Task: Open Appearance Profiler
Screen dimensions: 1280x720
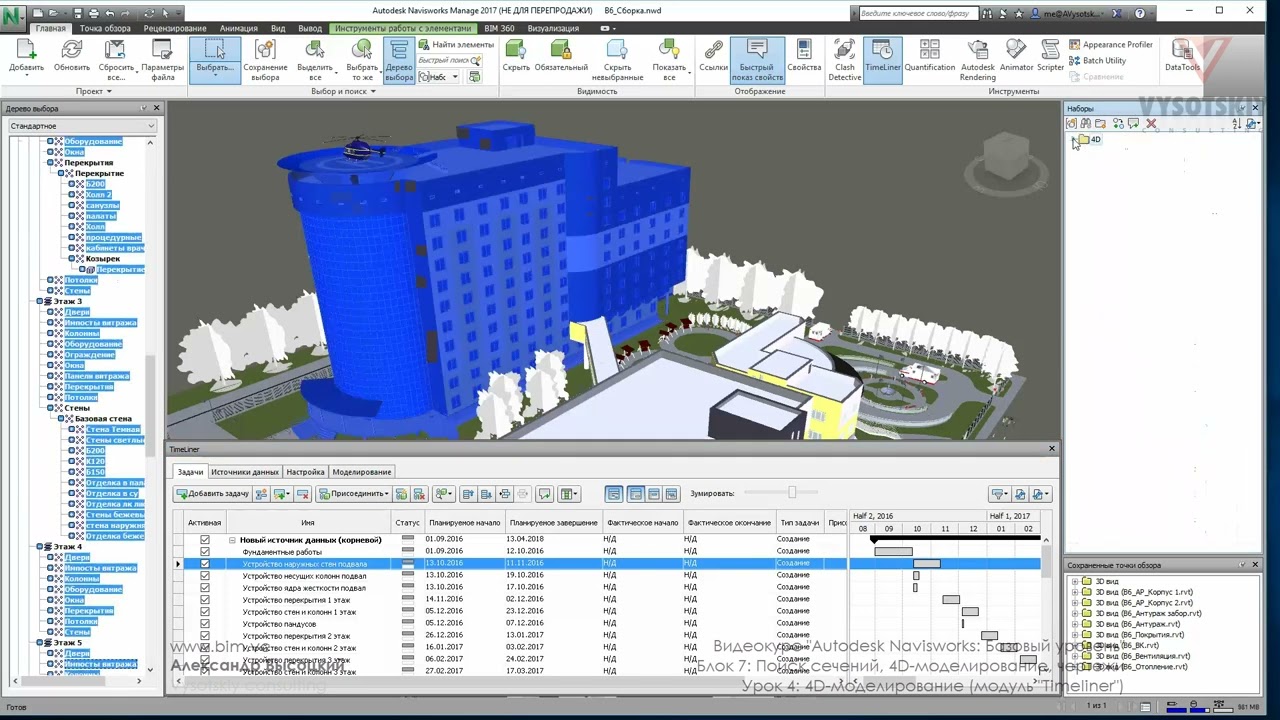Action: [1111, 45]
